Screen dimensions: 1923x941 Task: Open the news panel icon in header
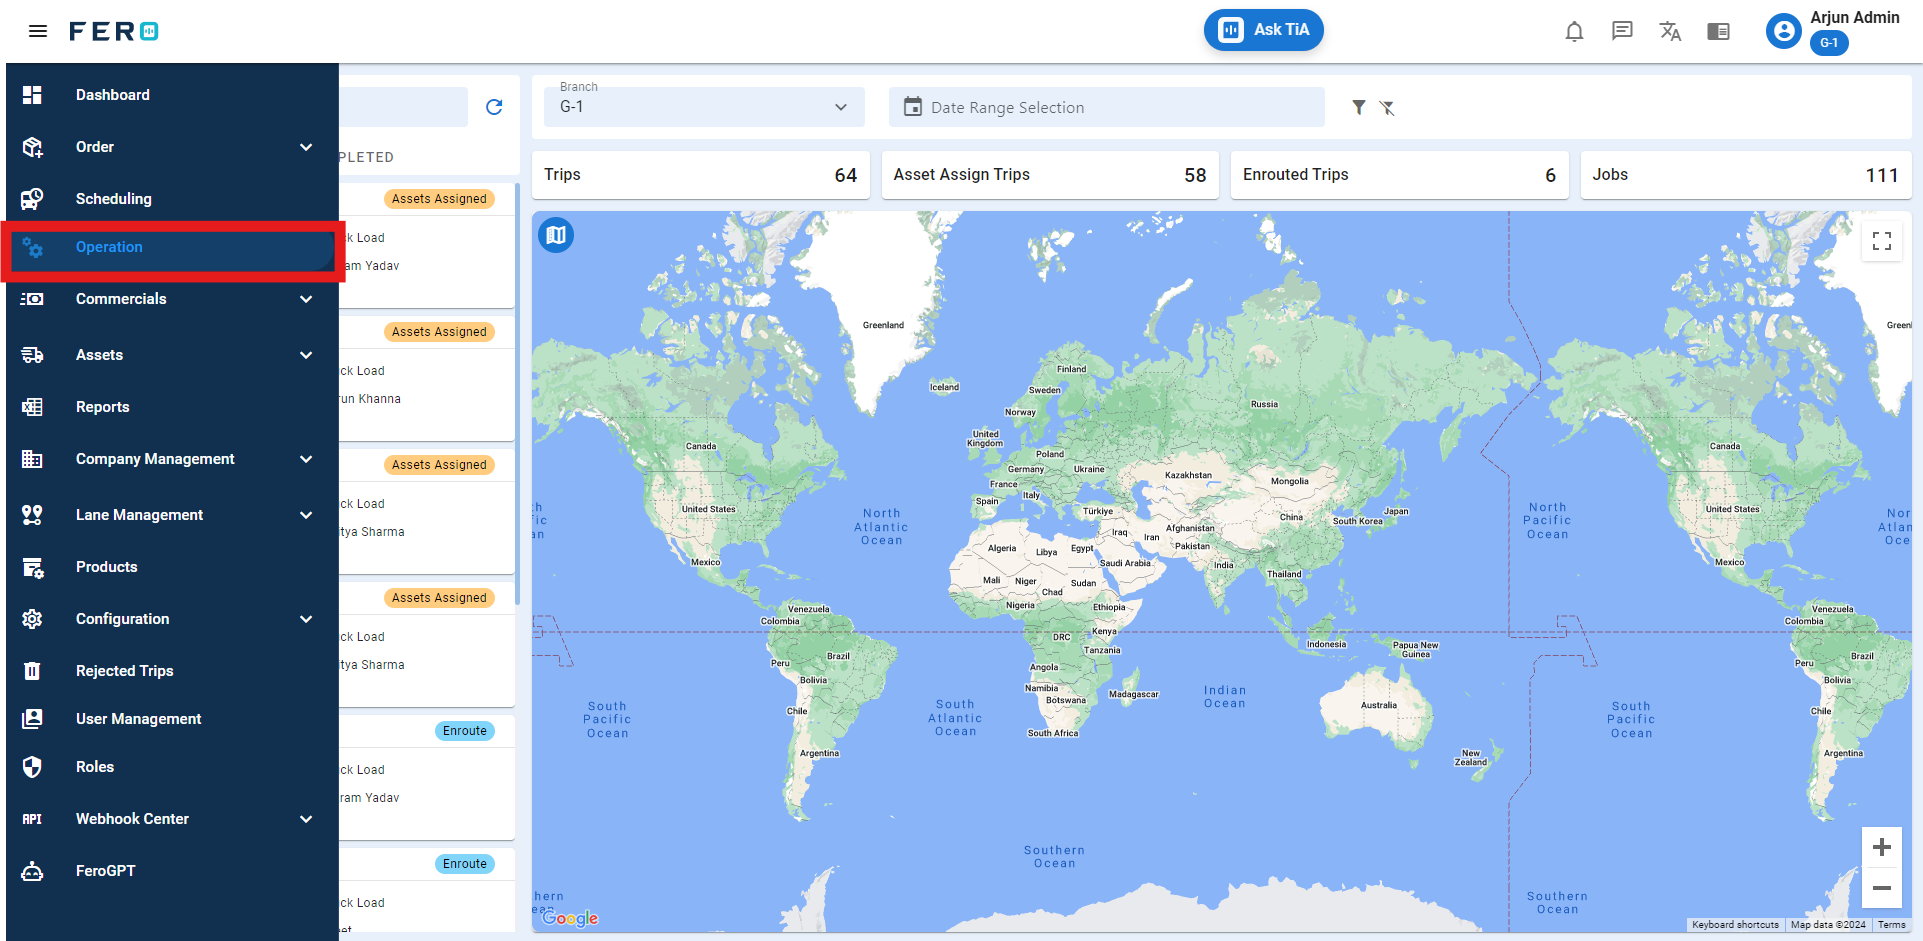(1718, 32)
